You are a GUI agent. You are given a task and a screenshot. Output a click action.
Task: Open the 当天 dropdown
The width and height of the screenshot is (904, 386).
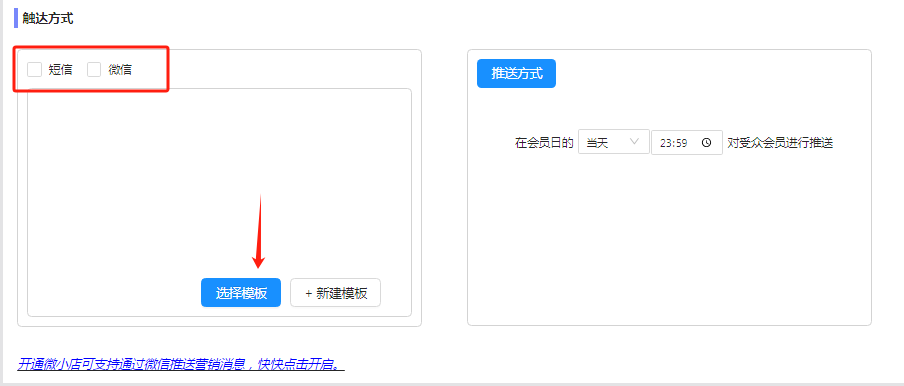[613, 142]
